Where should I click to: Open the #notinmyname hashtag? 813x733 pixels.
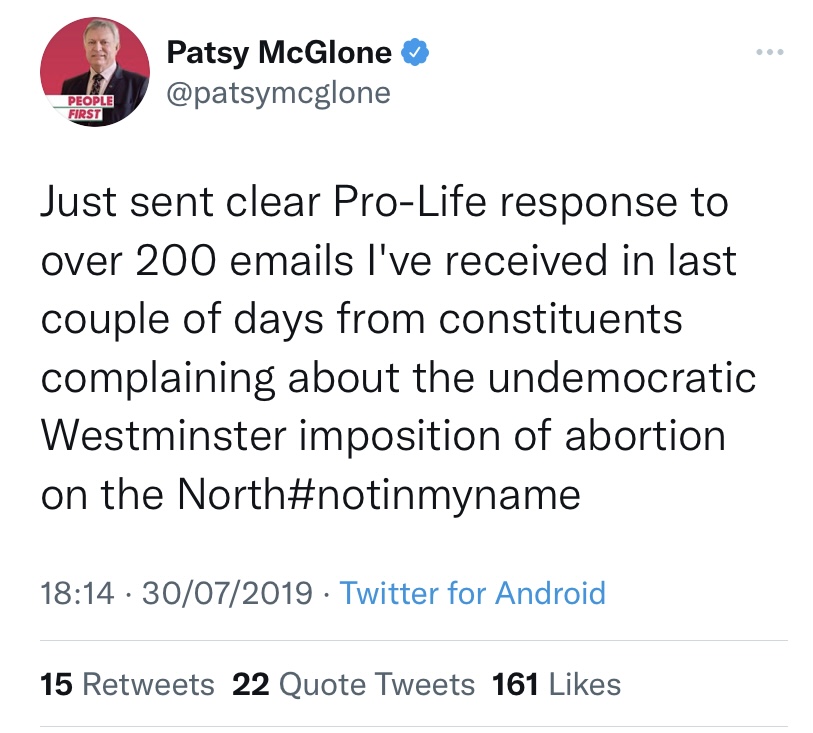click(x=441, y=494)
